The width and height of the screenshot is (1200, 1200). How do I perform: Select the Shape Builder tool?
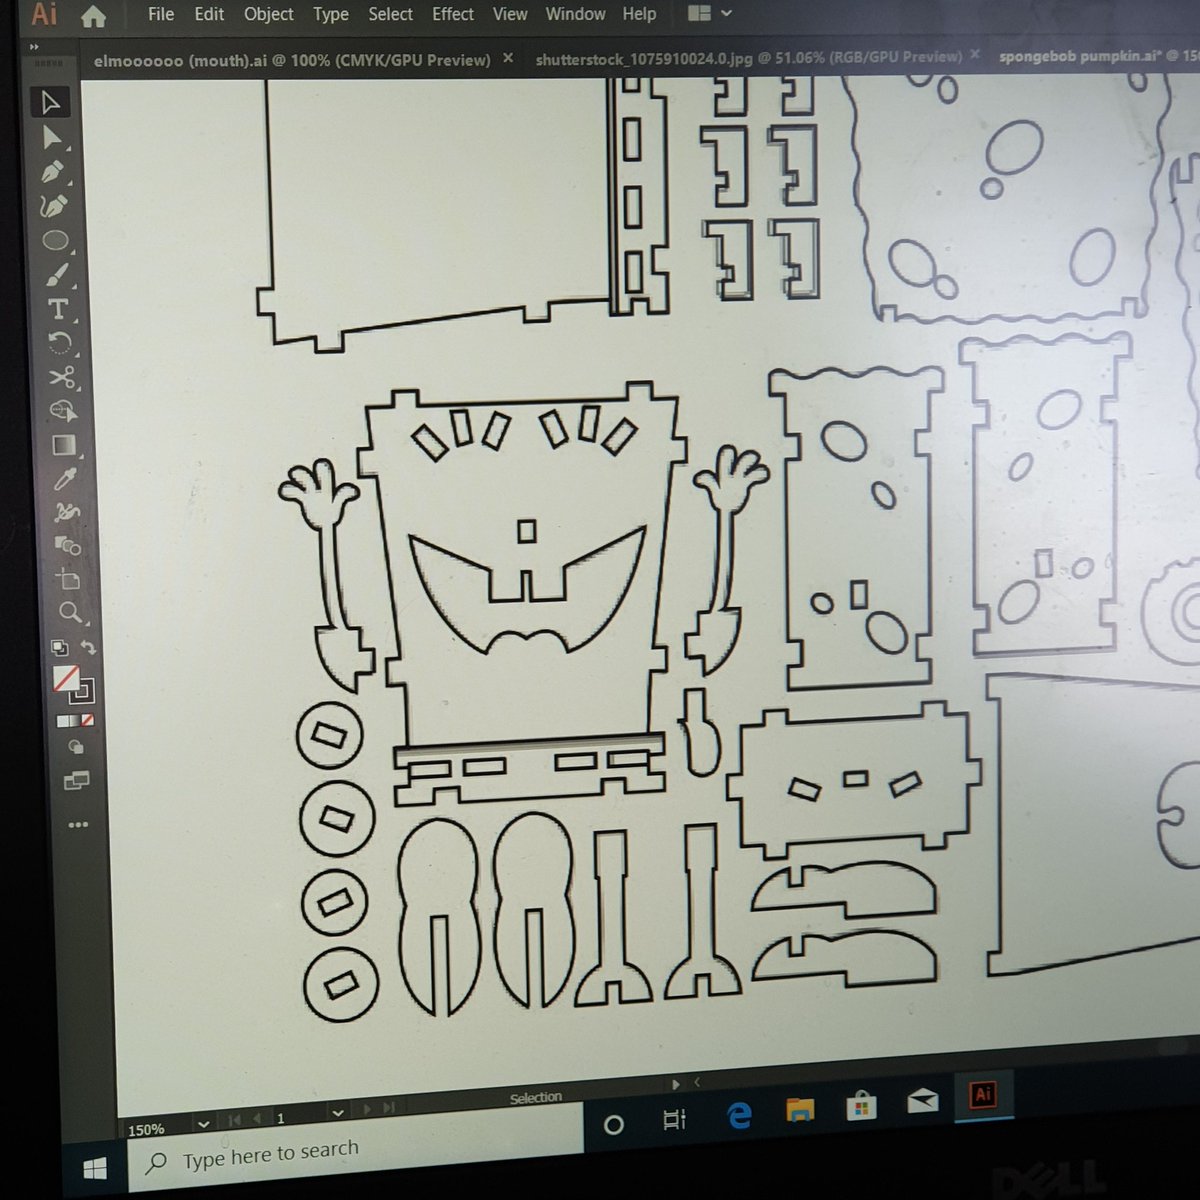point(63,411)
